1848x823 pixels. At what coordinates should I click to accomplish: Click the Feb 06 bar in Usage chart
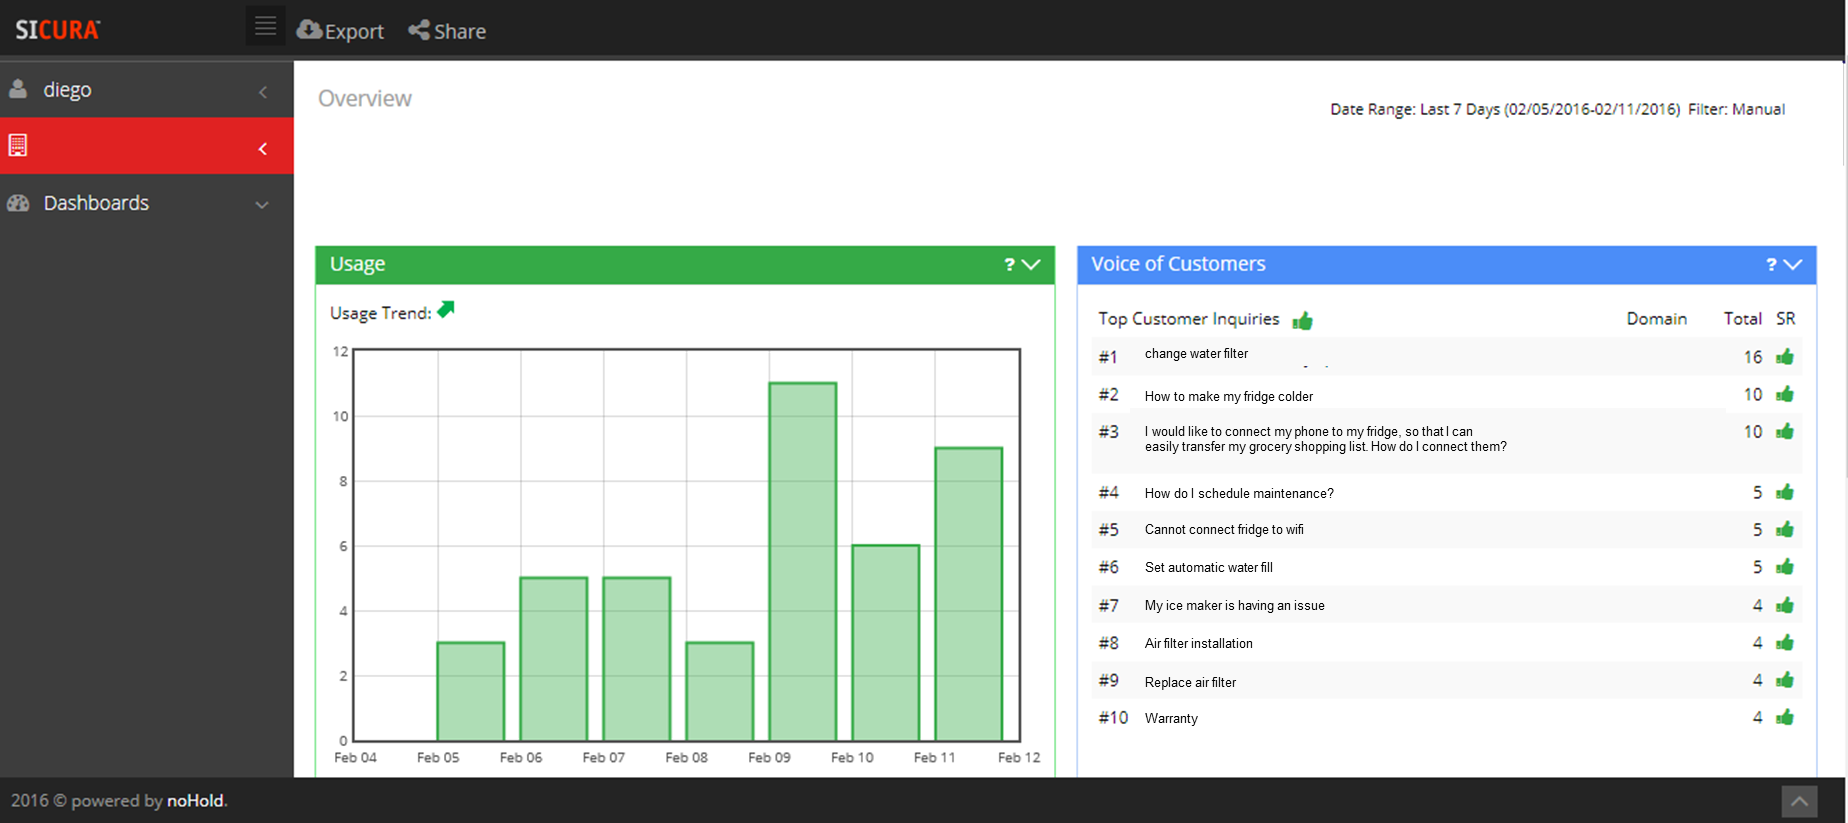[553, 659]
